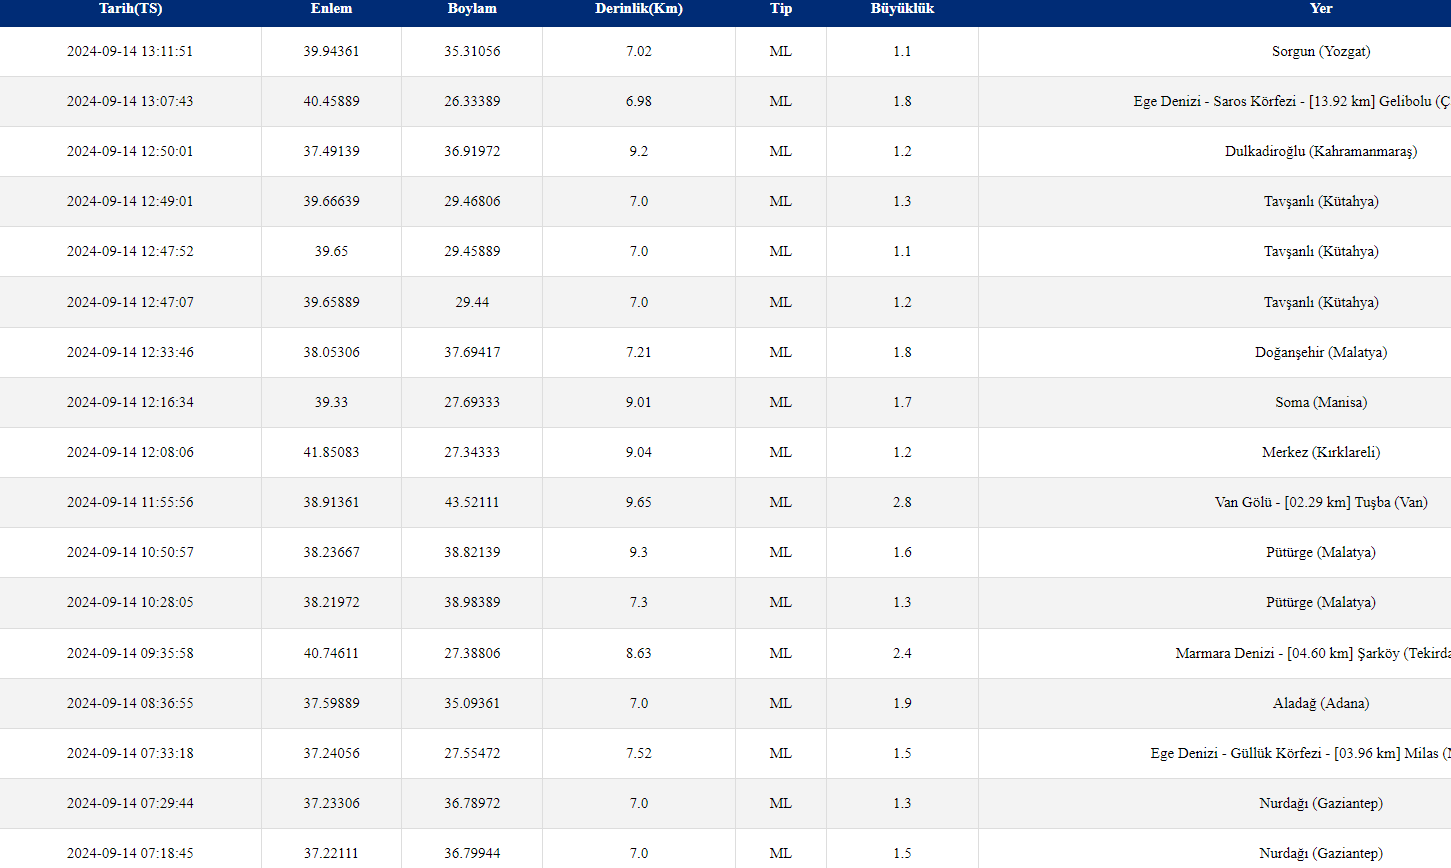Select date 2024-09-14 10:28:05
The image size is (1451, 868).
click(130, 602)
